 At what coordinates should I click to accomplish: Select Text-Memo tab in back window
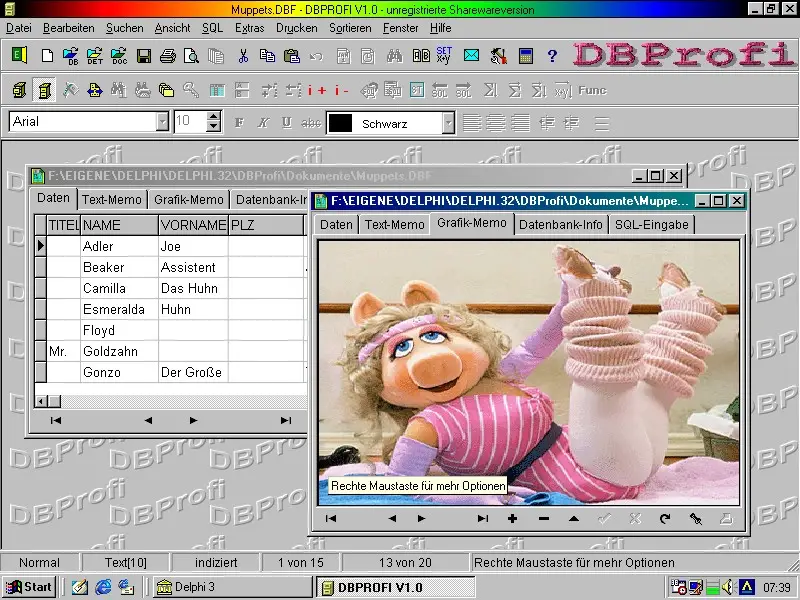coord(112,199)
